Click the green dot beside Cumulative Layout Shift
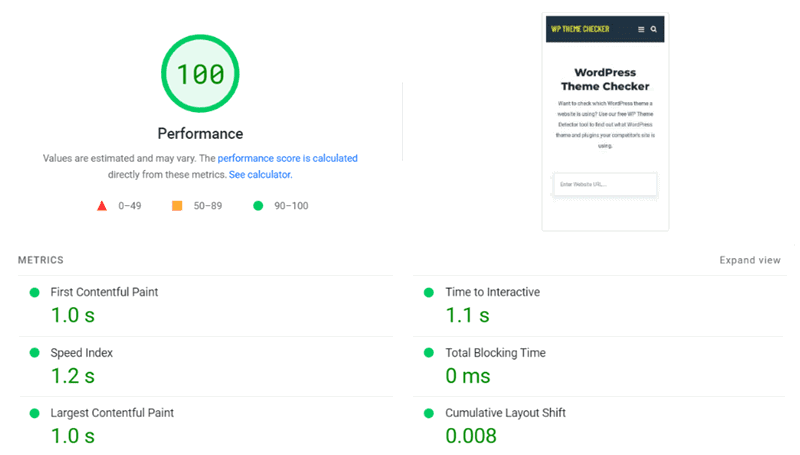Image resolution: width=800 pixels, height=455 pixels. [x=429, y=413]
